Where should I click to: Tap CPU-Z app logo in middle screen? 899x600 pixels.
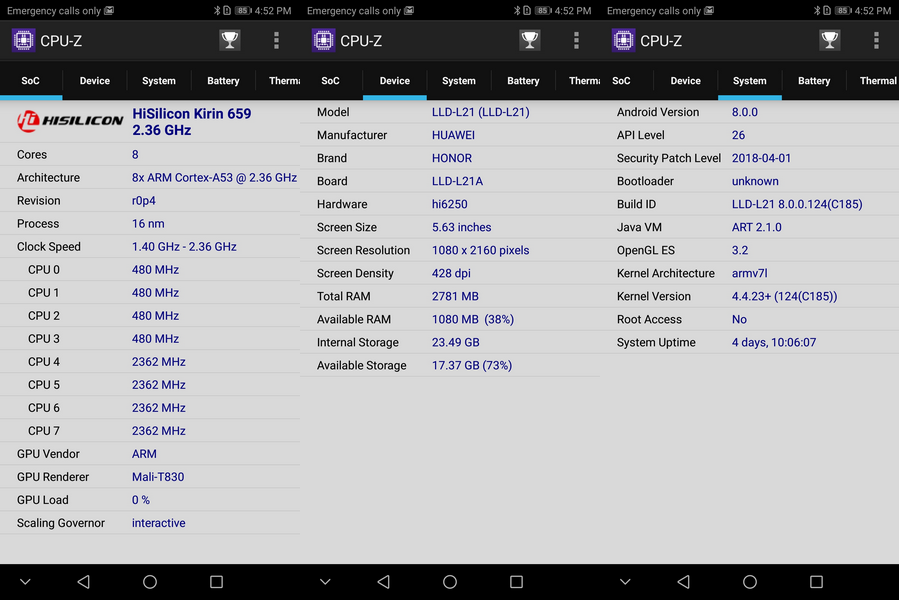(x=323, y=41)
